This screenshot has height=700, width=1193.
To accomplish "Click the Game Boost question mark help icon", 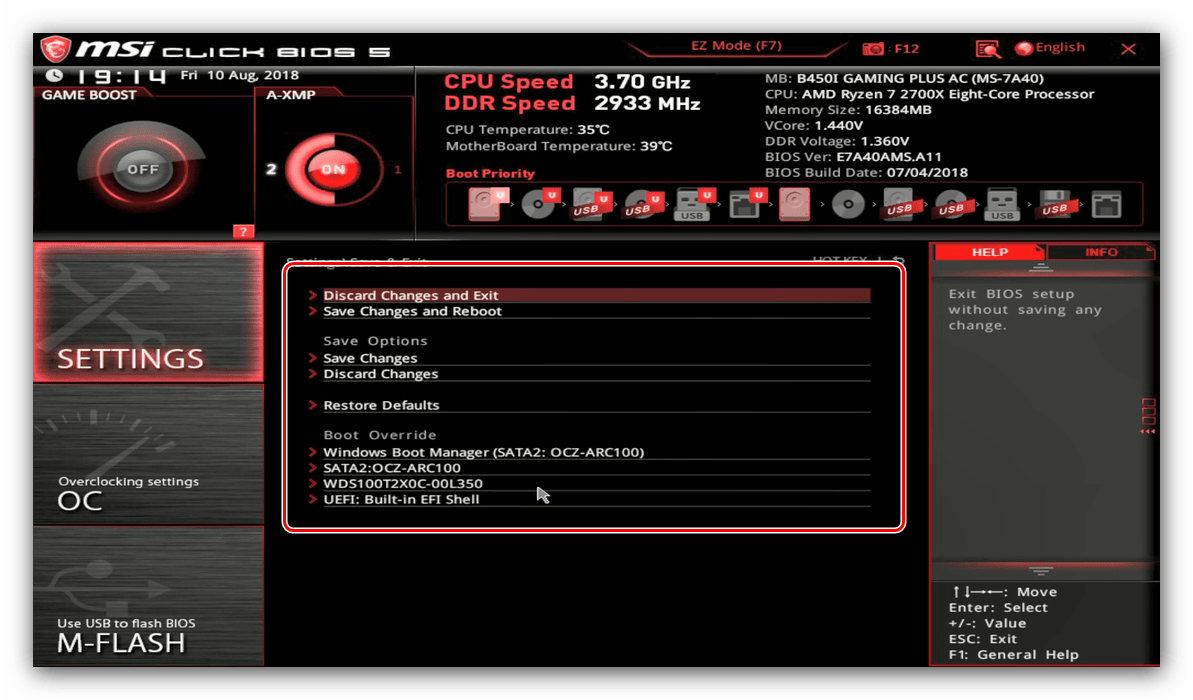I will [x=243, y=232].
